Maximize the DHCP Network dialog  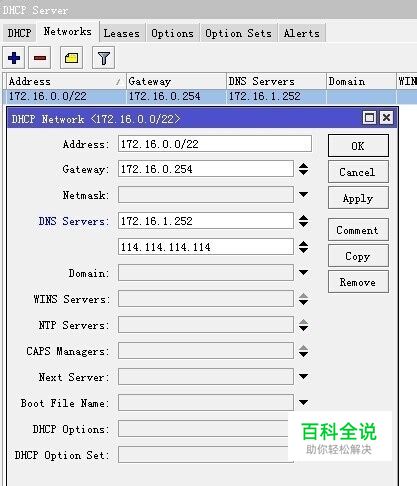[369, 118]
